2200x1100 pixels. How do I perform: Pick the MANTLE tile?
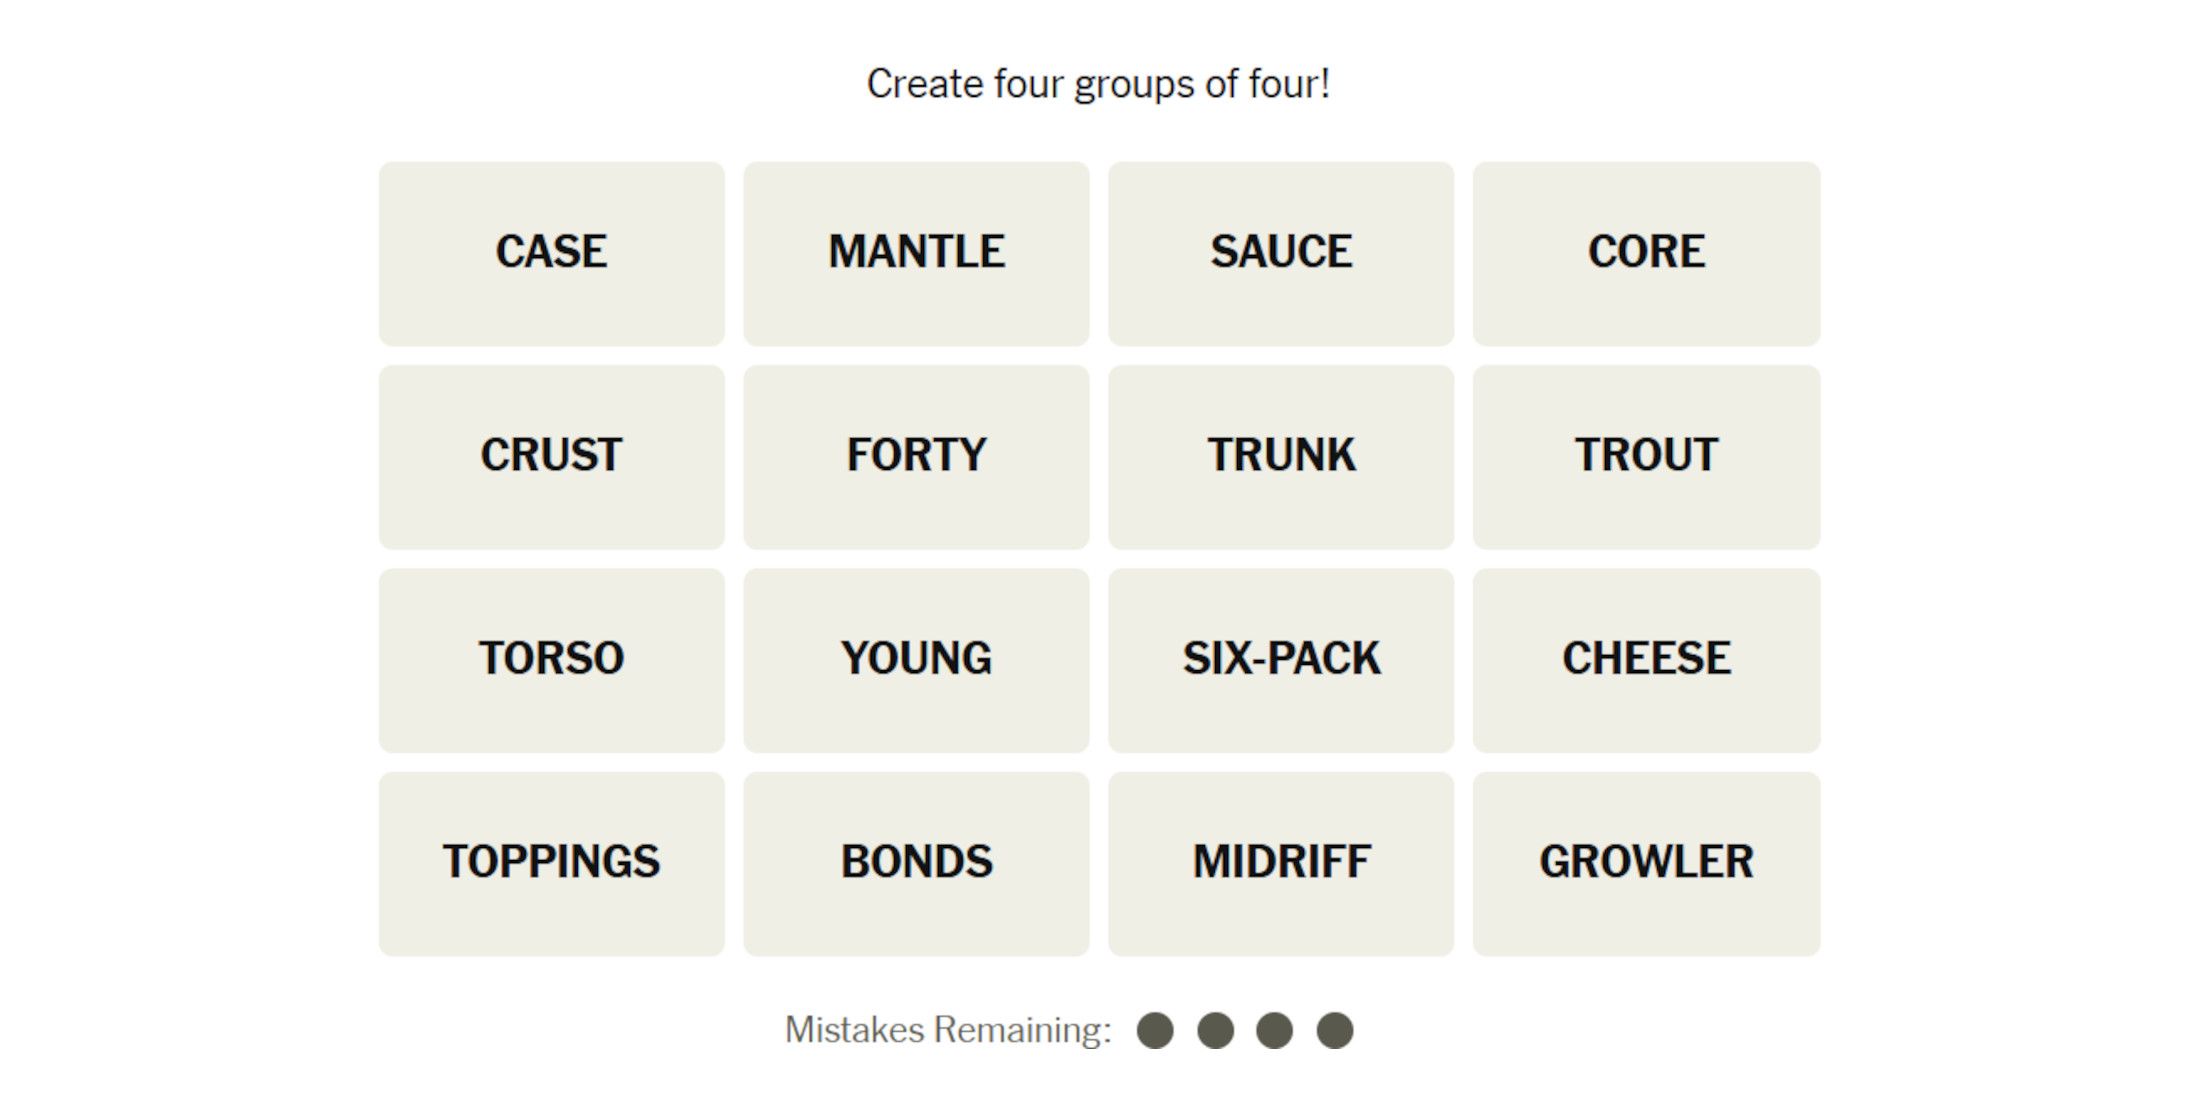pos(916,253)
